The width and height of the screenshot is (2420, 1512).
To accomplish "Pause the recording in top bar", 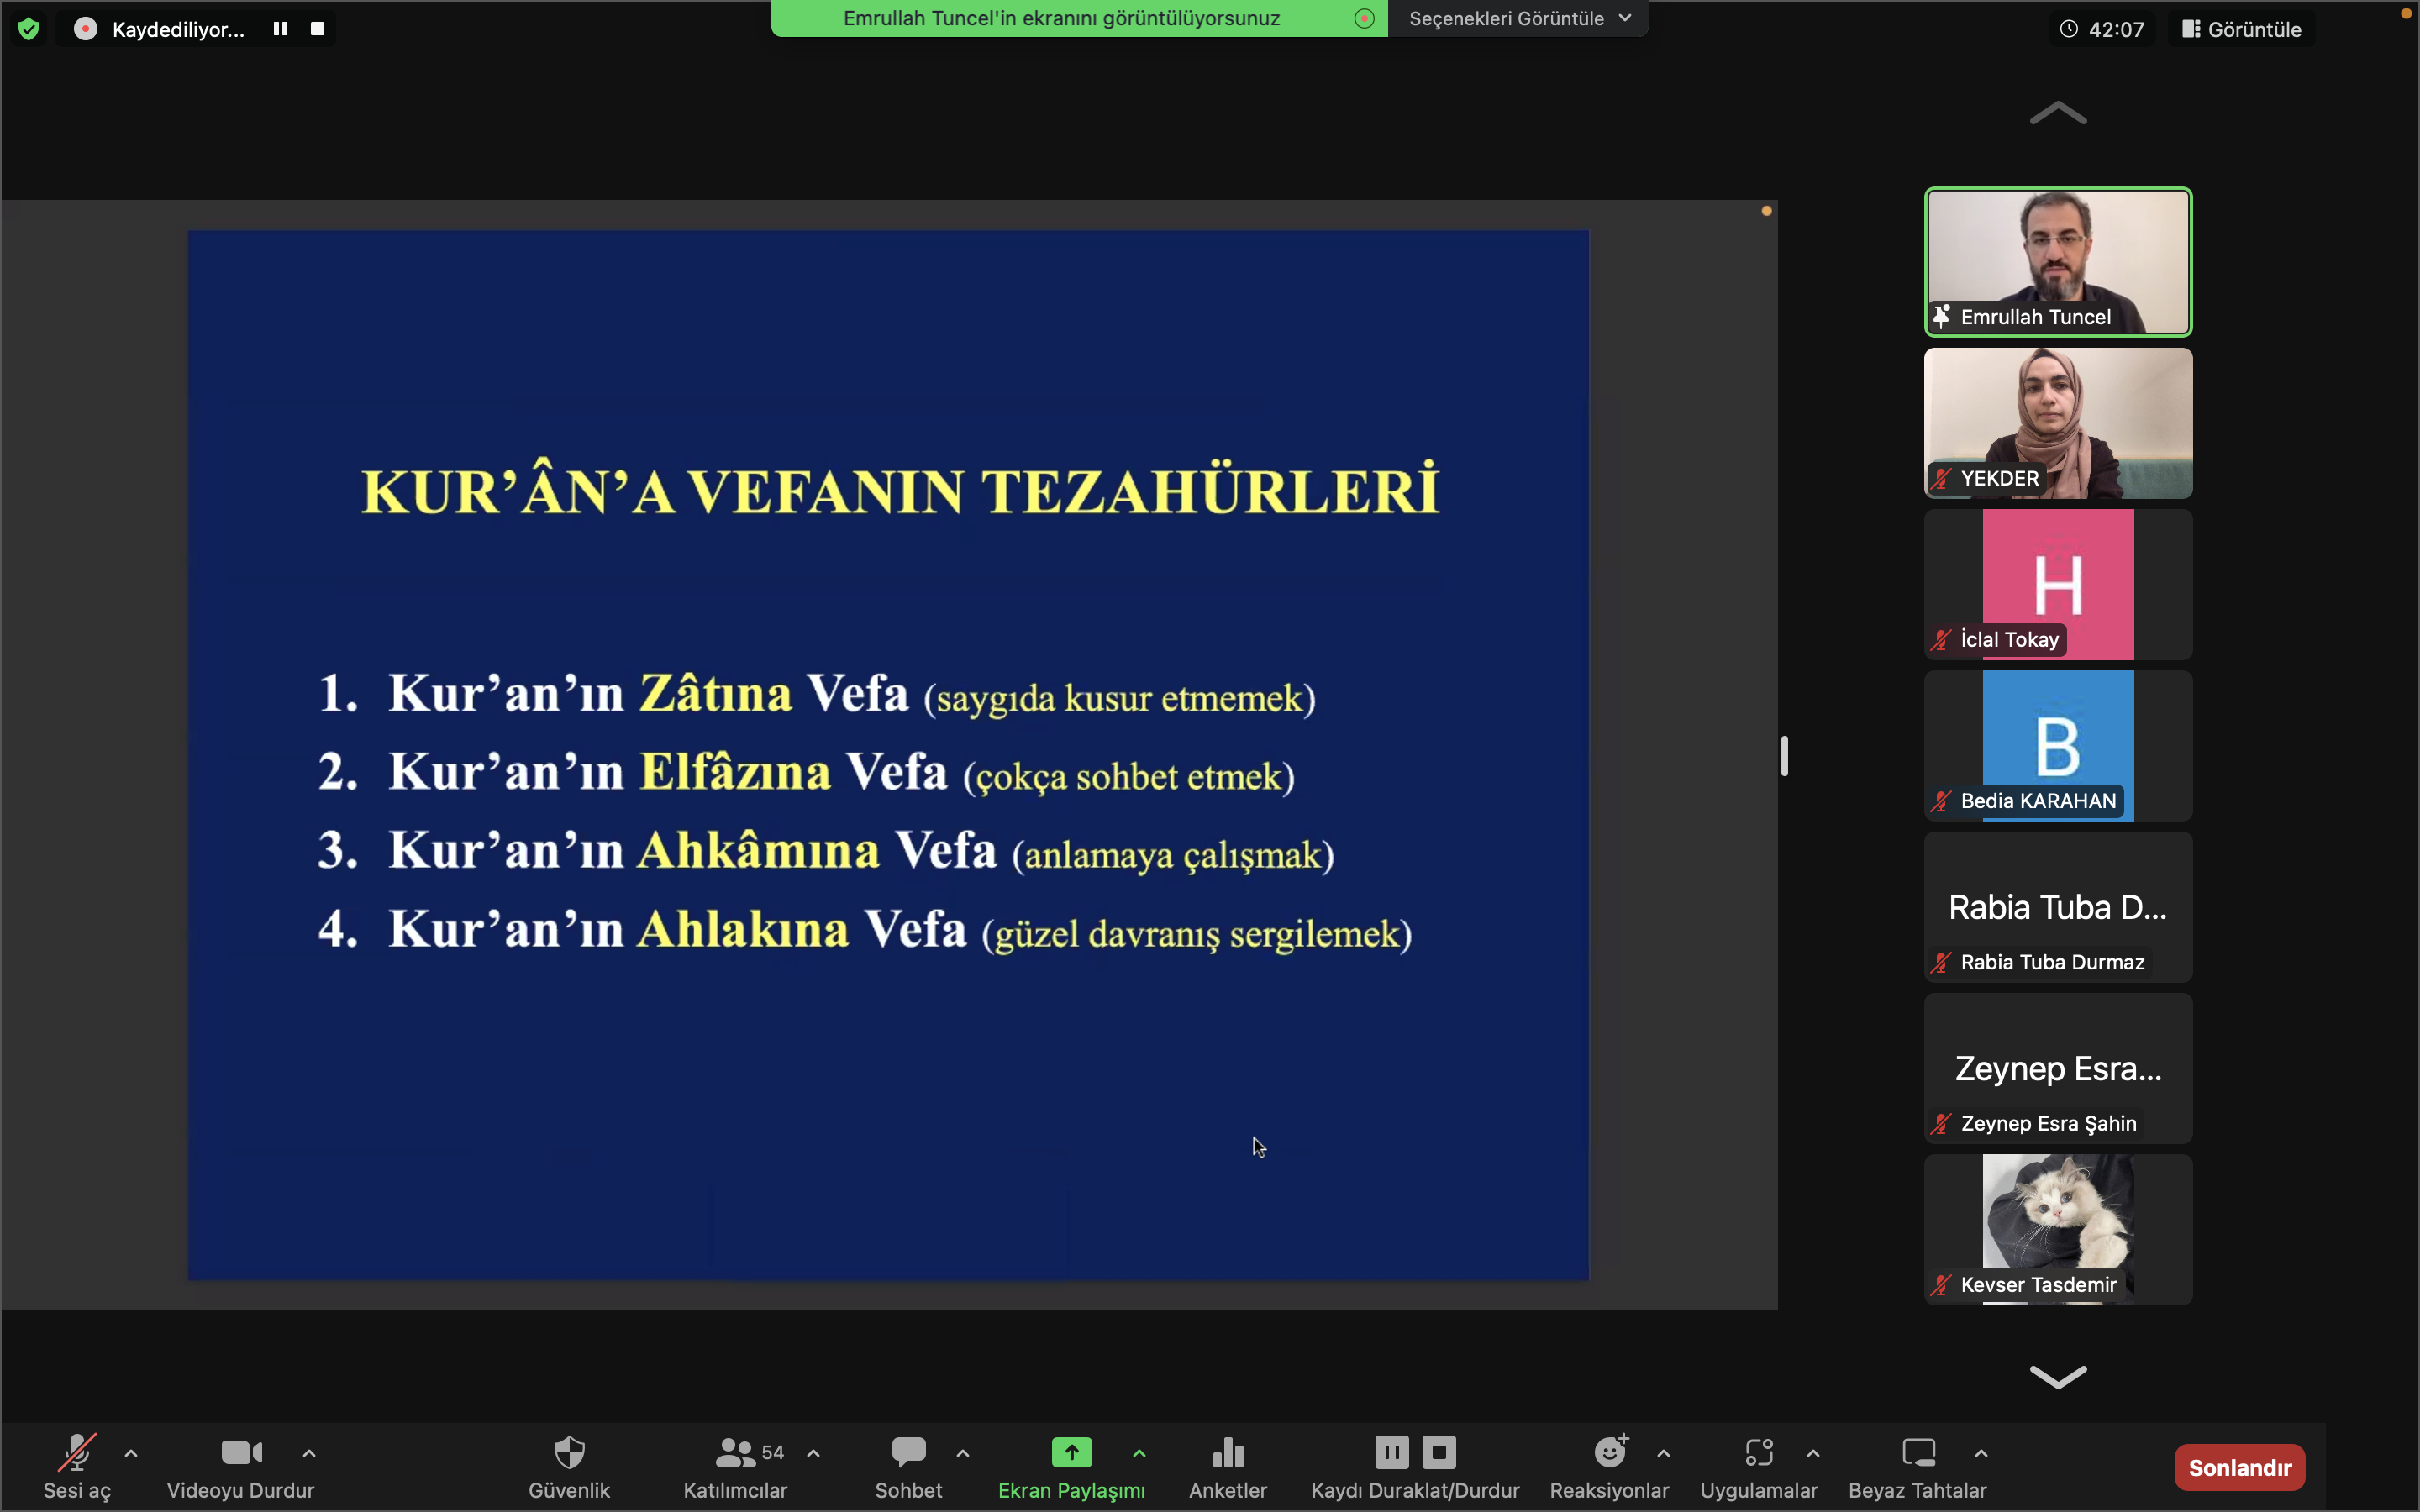I will pyautogui.click(x=281, y=29).
